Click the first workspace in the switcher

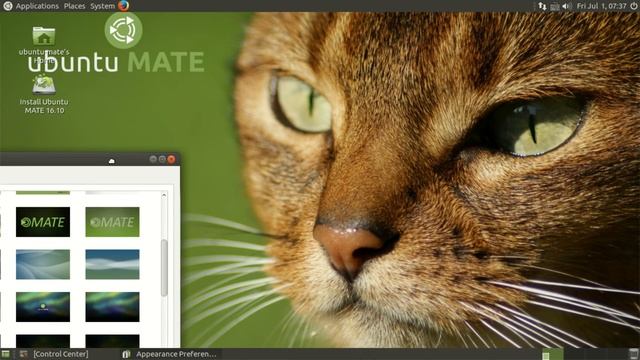[552, 354]
